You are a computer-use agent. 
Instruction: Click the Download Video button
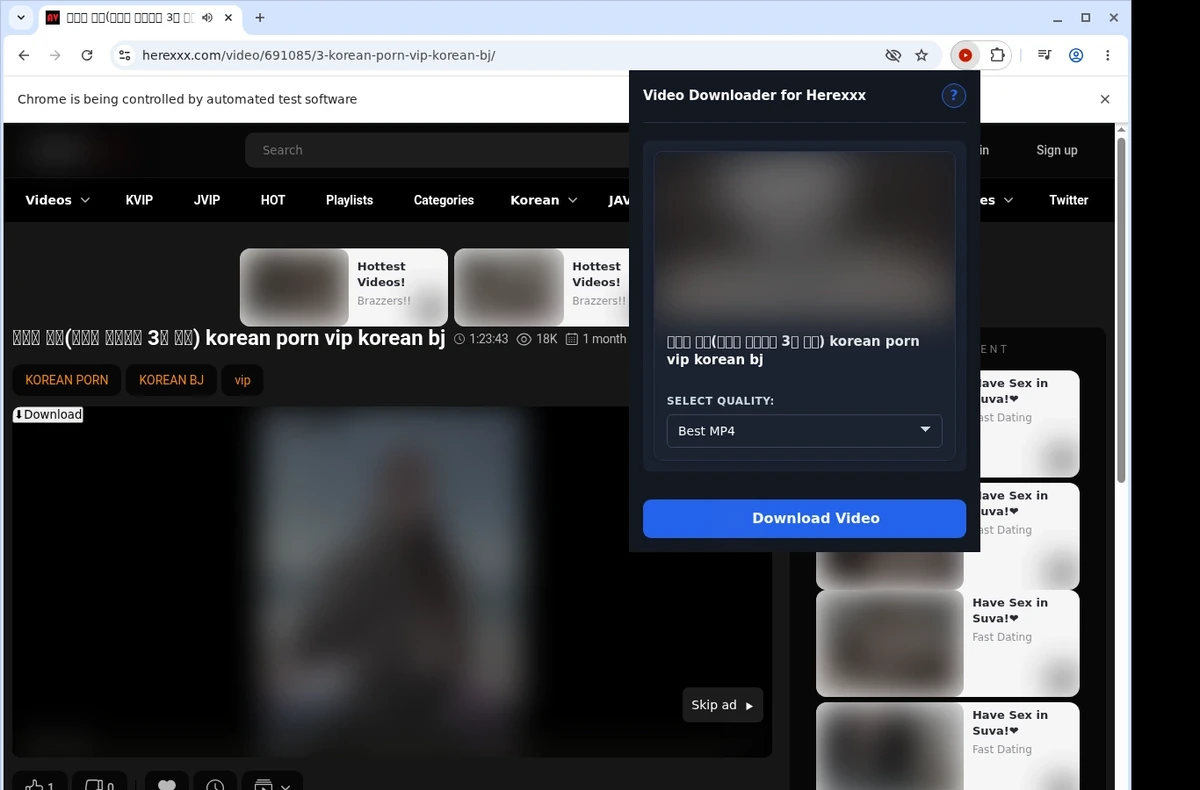[804, 518]
